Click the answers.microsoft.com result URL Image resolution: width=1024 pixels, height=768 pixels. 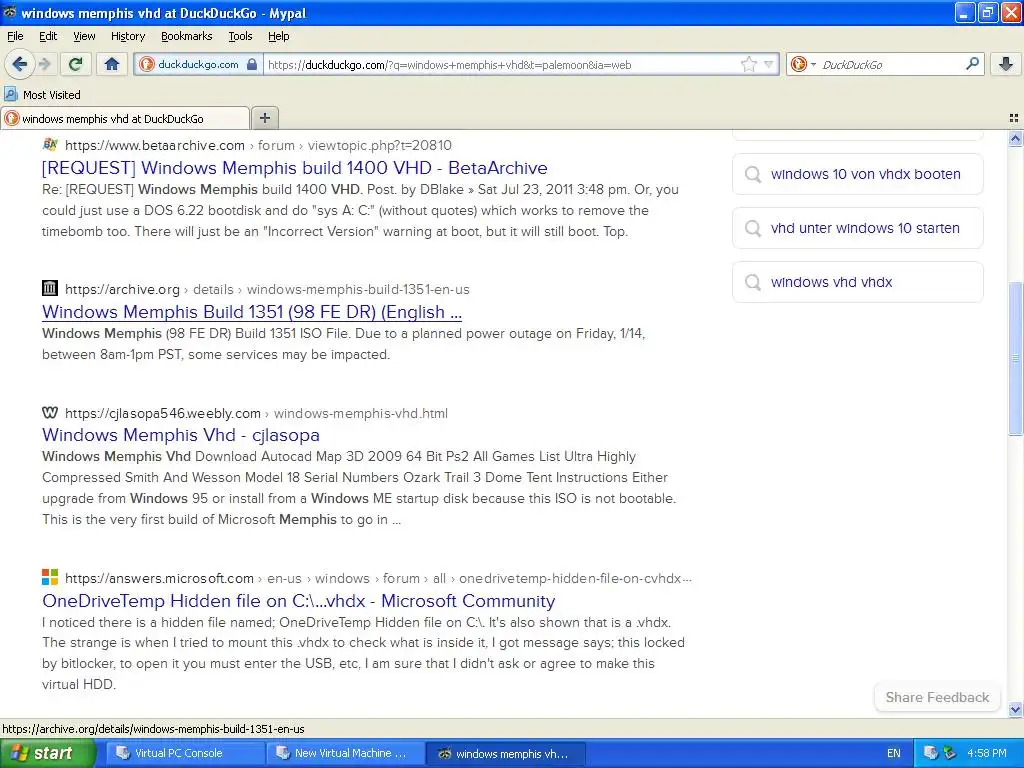[378, 578]
